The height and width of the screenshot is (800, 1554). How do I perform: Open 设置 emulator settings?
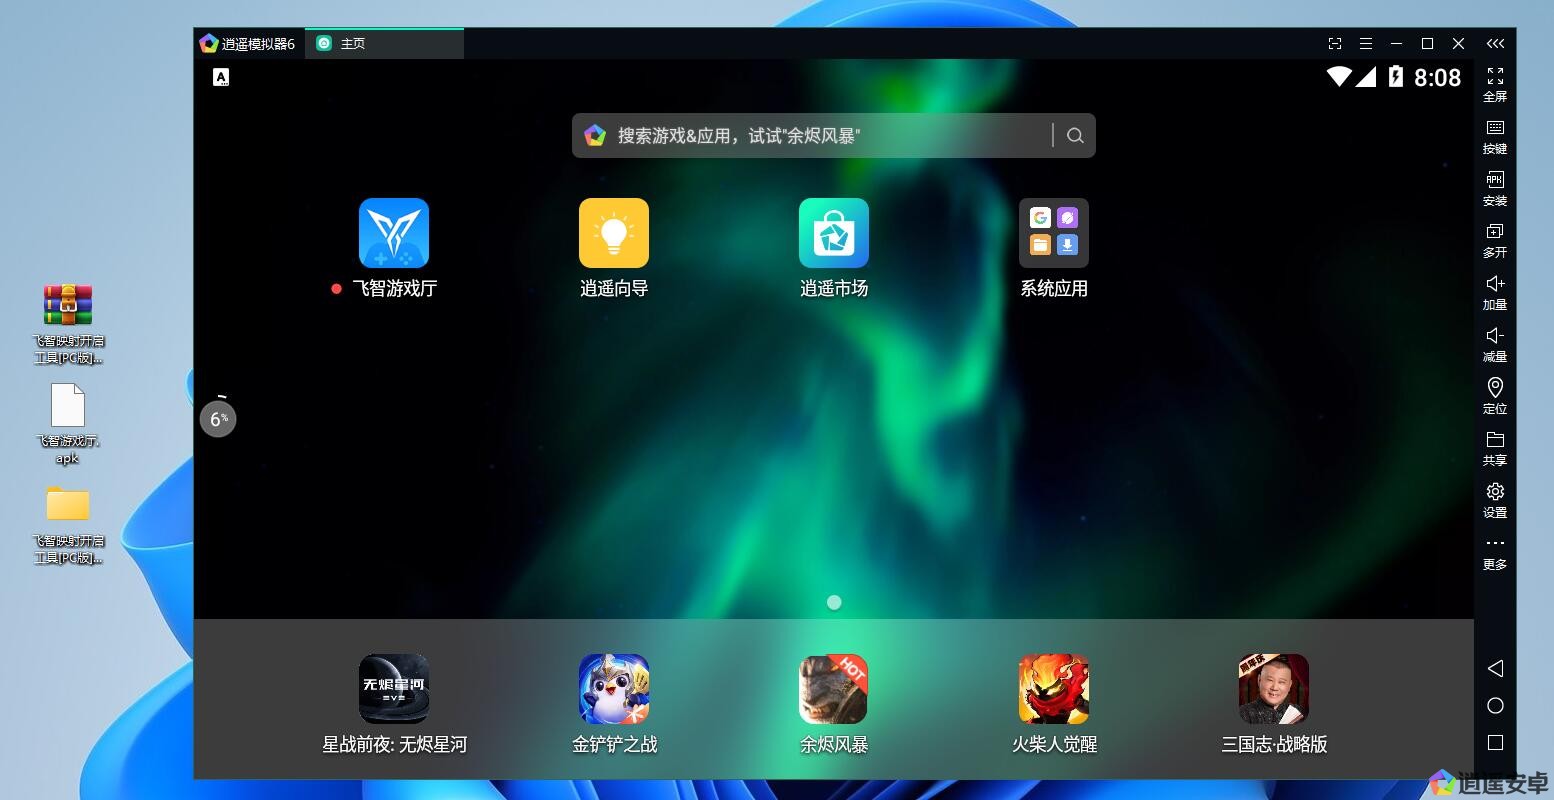point(1495,499)
